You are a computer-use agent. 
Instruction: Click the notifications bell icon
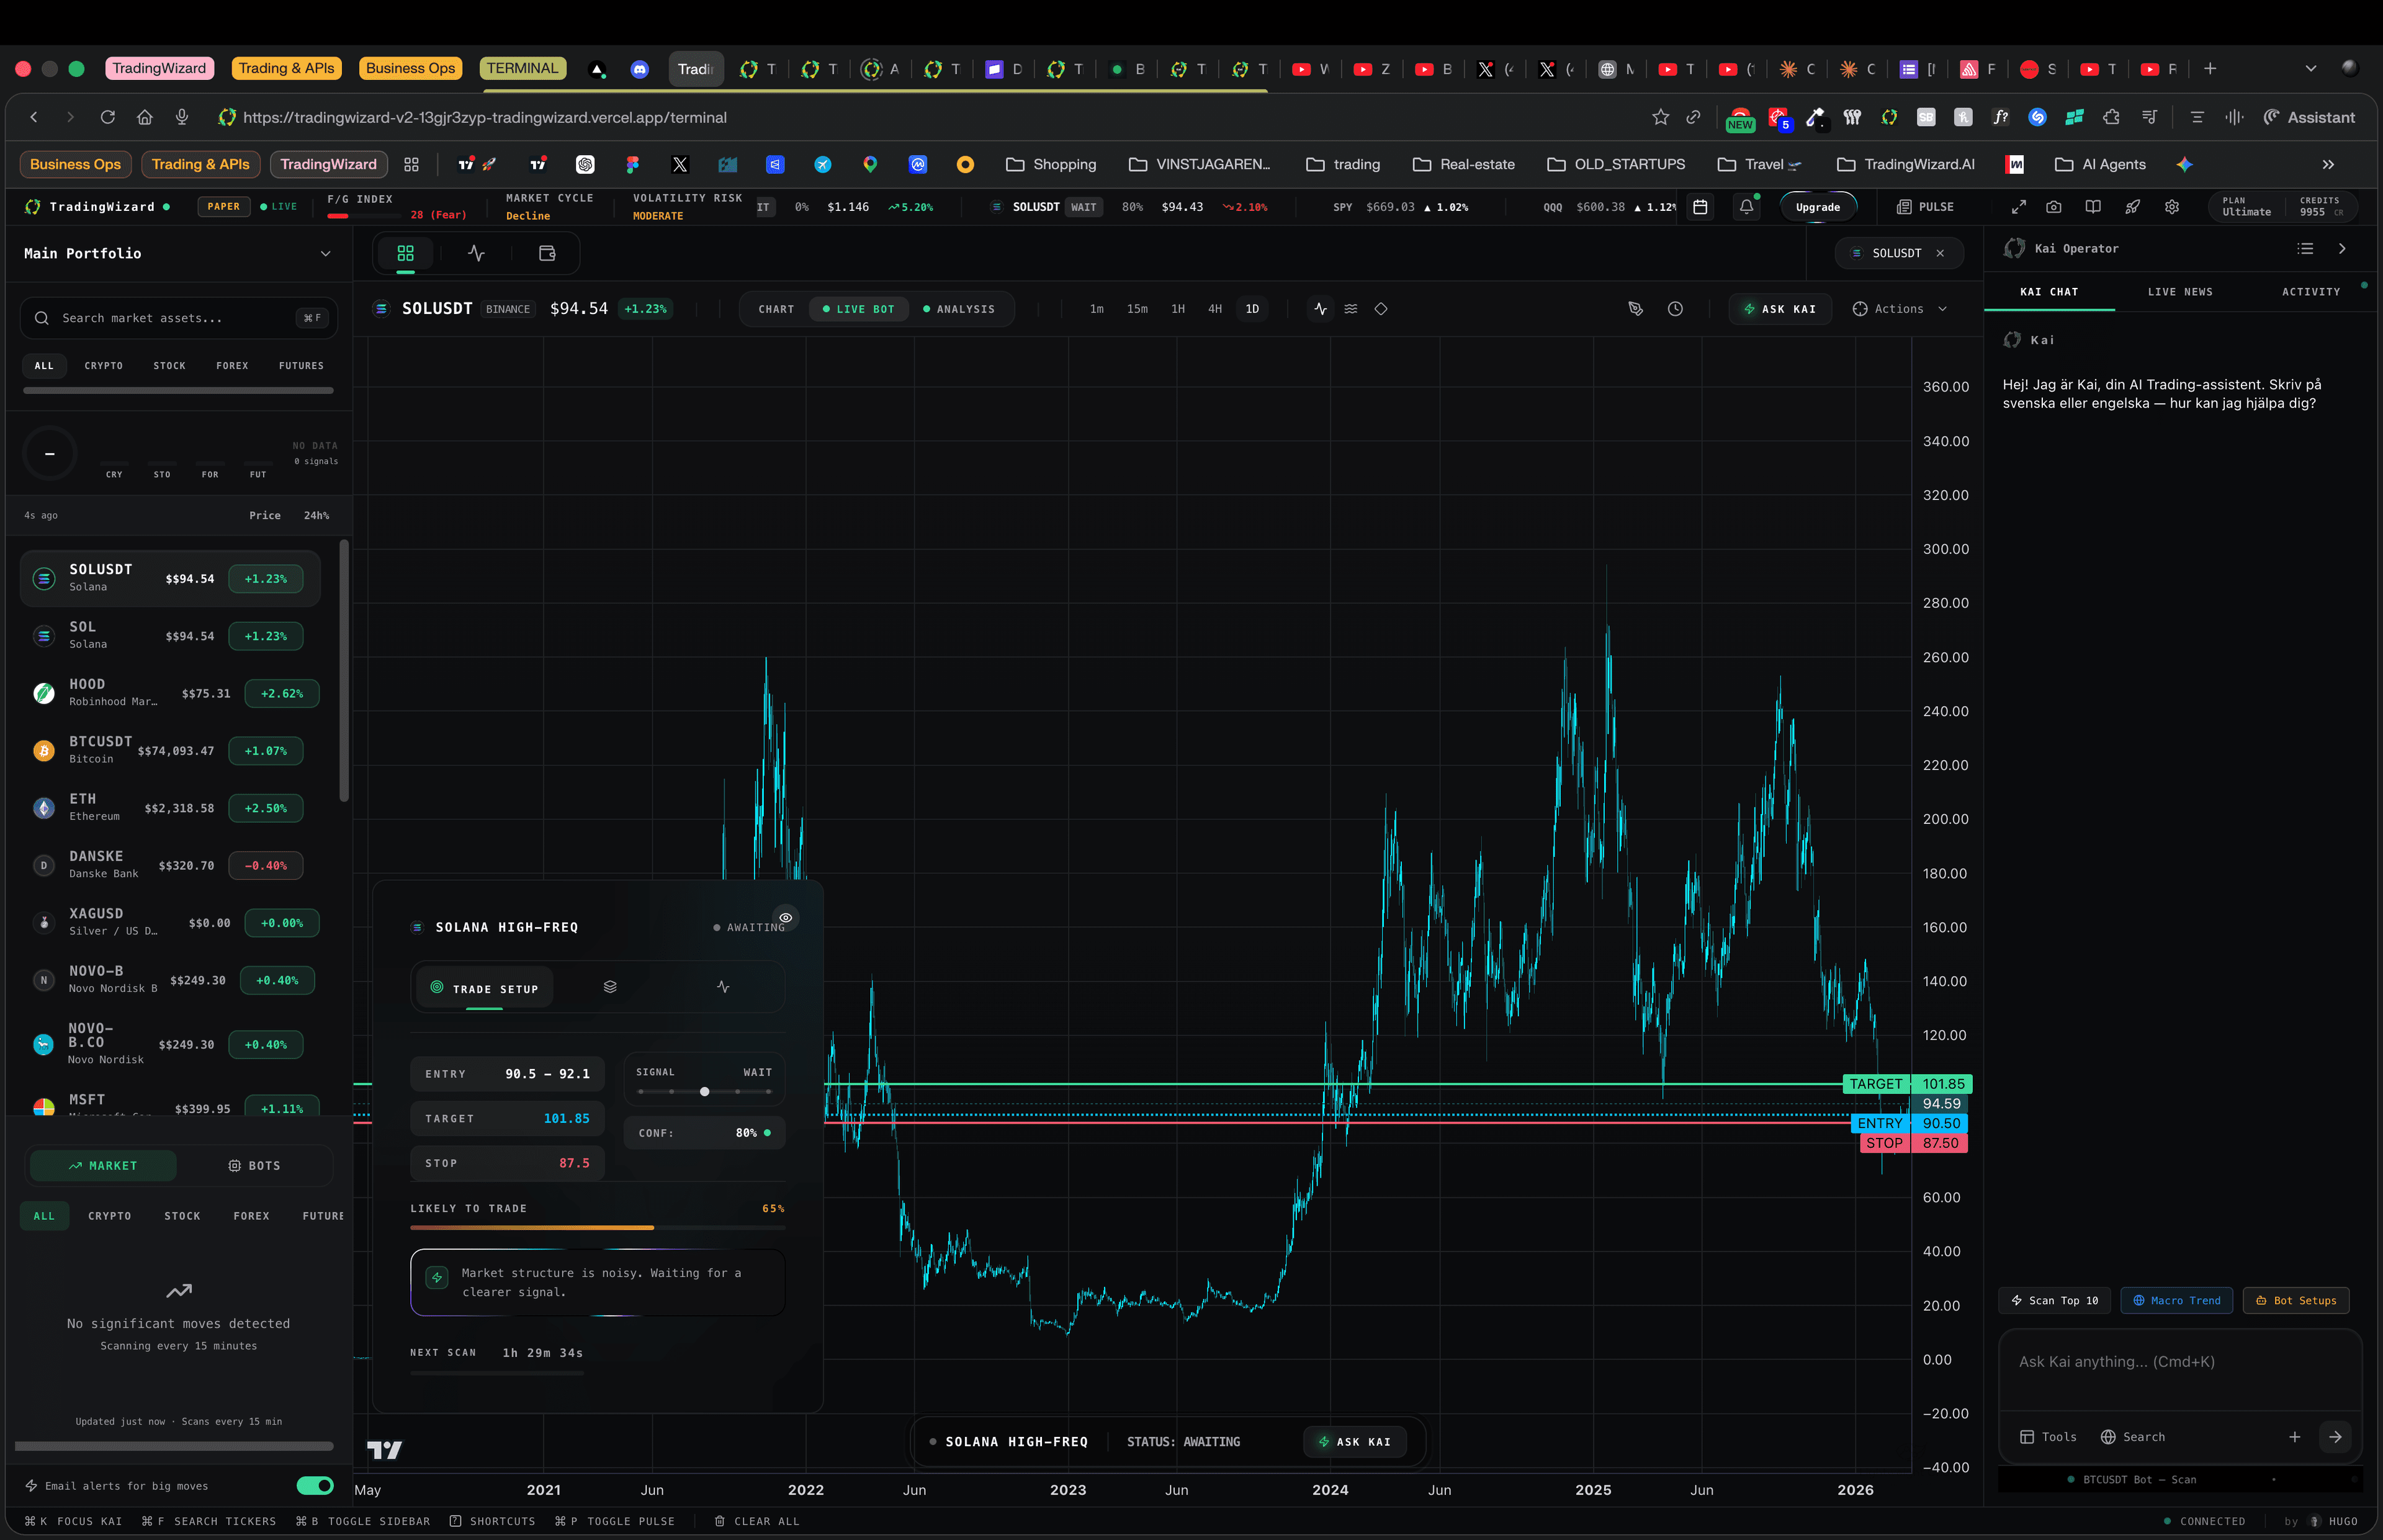[1746, 206]
